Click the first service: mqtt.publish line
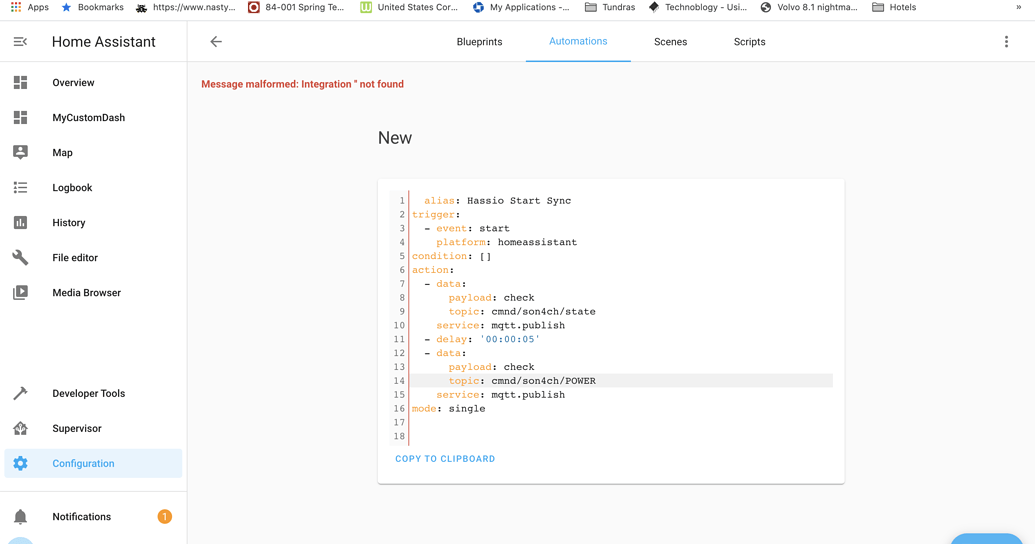Screen dimensions: 1035x544 (x=500, y=325)
